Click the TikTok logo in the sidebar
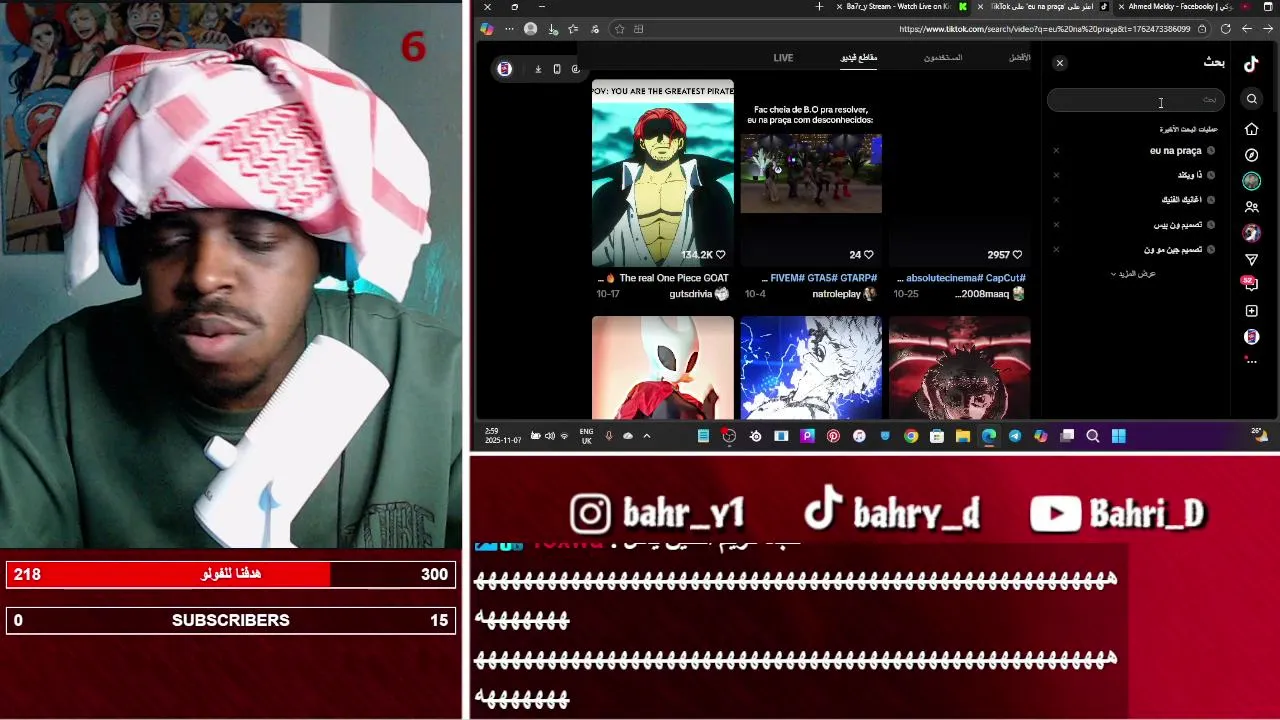Image resolution: width=1280 pixels, height=720 pixels. 1251,63
